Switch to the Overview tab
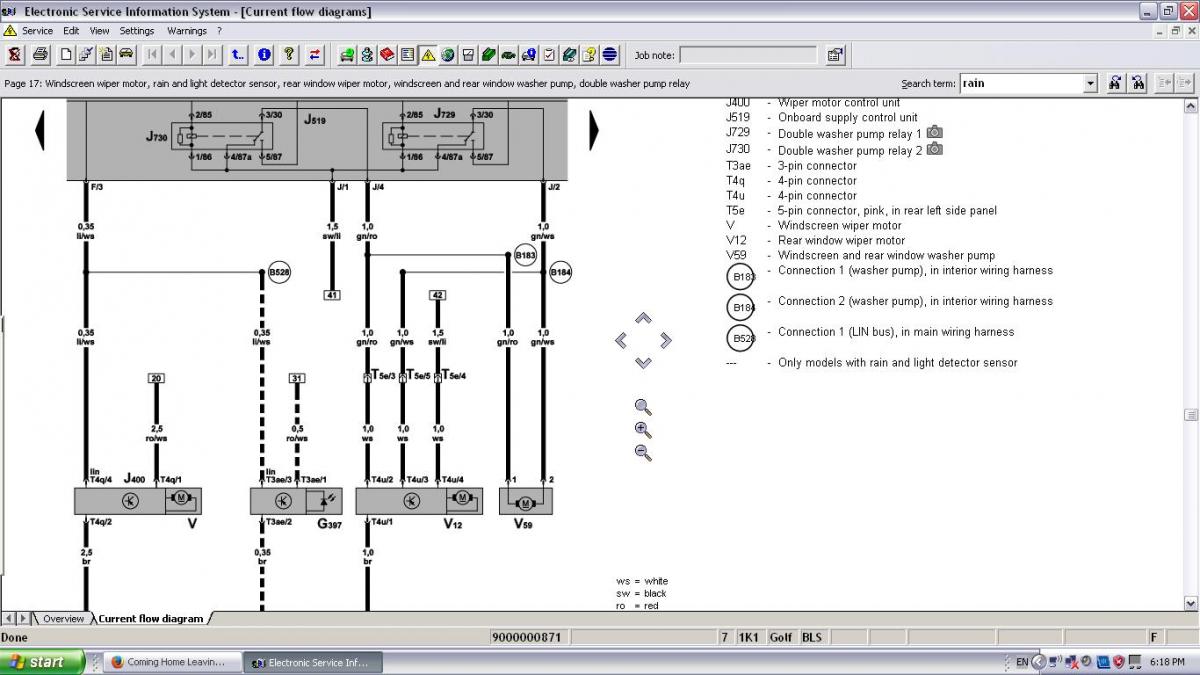 coord(63,619)
